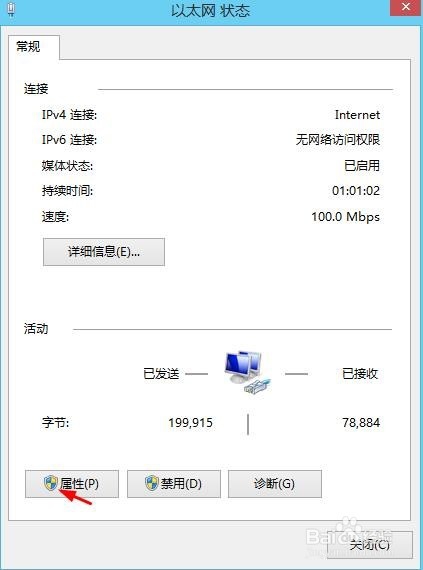The width and height of the screenshot is (423, 570).
Task: Click the 199,915 sent bytes count
Action: pyautogui.click(x=190, y=423)
